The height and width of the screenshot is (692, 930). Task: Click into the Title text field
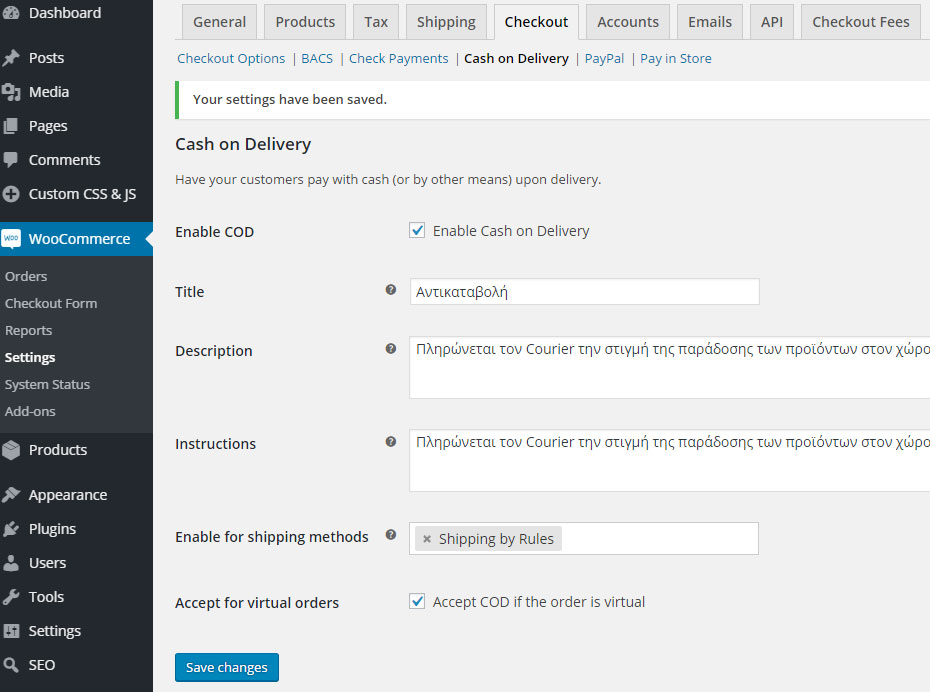584,292
